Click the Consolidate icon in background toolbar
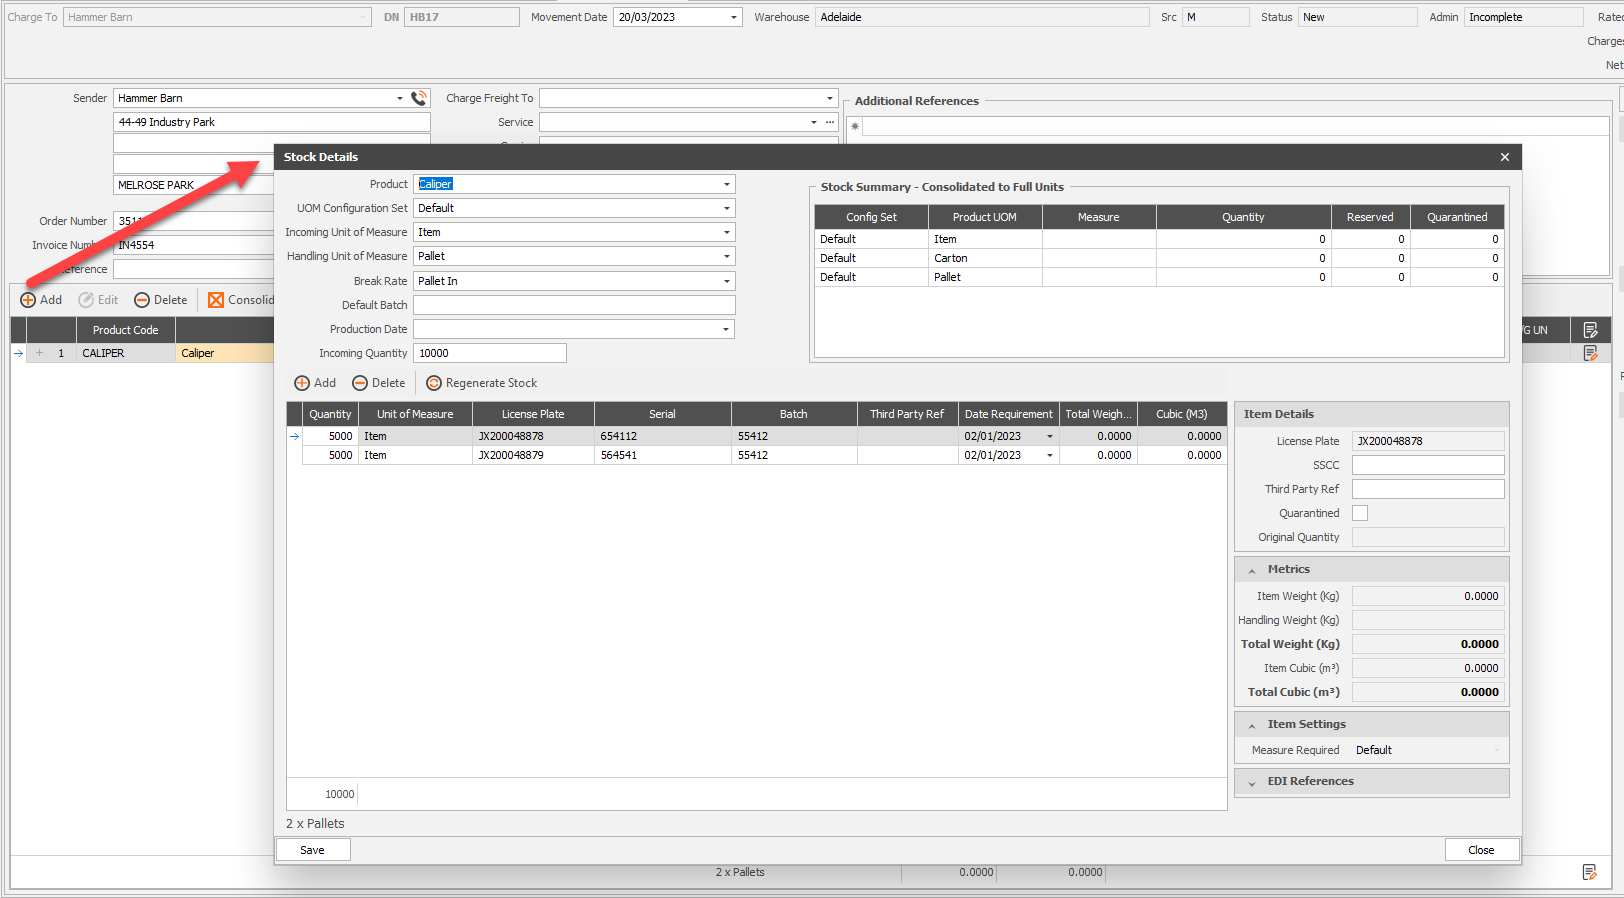 tap(216, 300)
